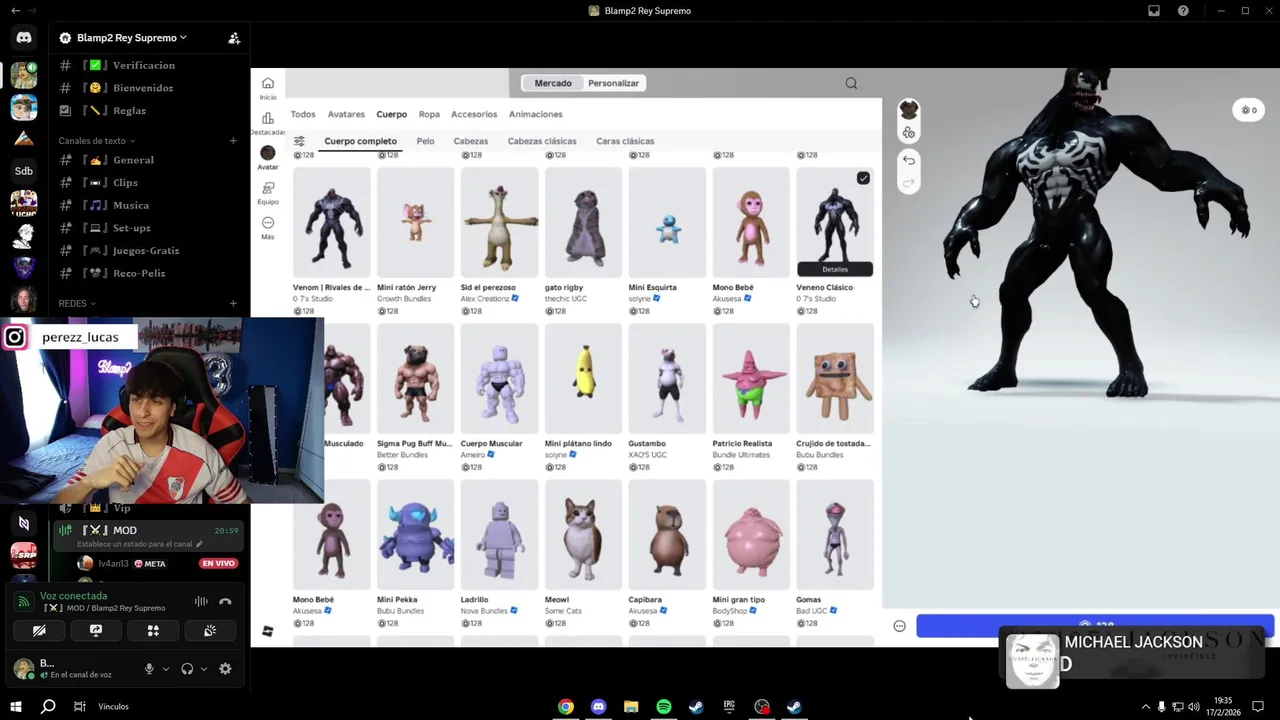The width and height of the screenshot is (1280, 720).
Task: Switch to Mercado toggle option
Action: (553, 83)
